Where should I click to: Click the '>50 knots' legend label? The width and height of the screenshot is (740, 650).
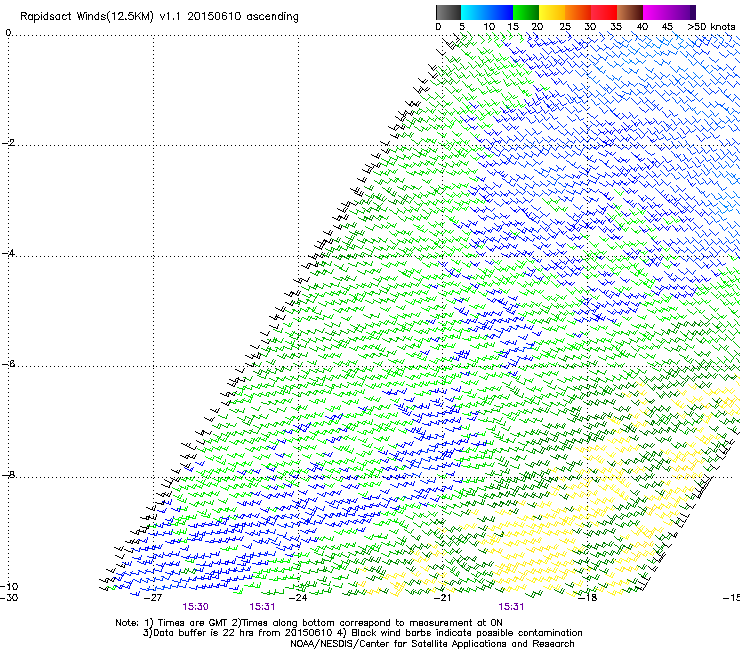711,27
